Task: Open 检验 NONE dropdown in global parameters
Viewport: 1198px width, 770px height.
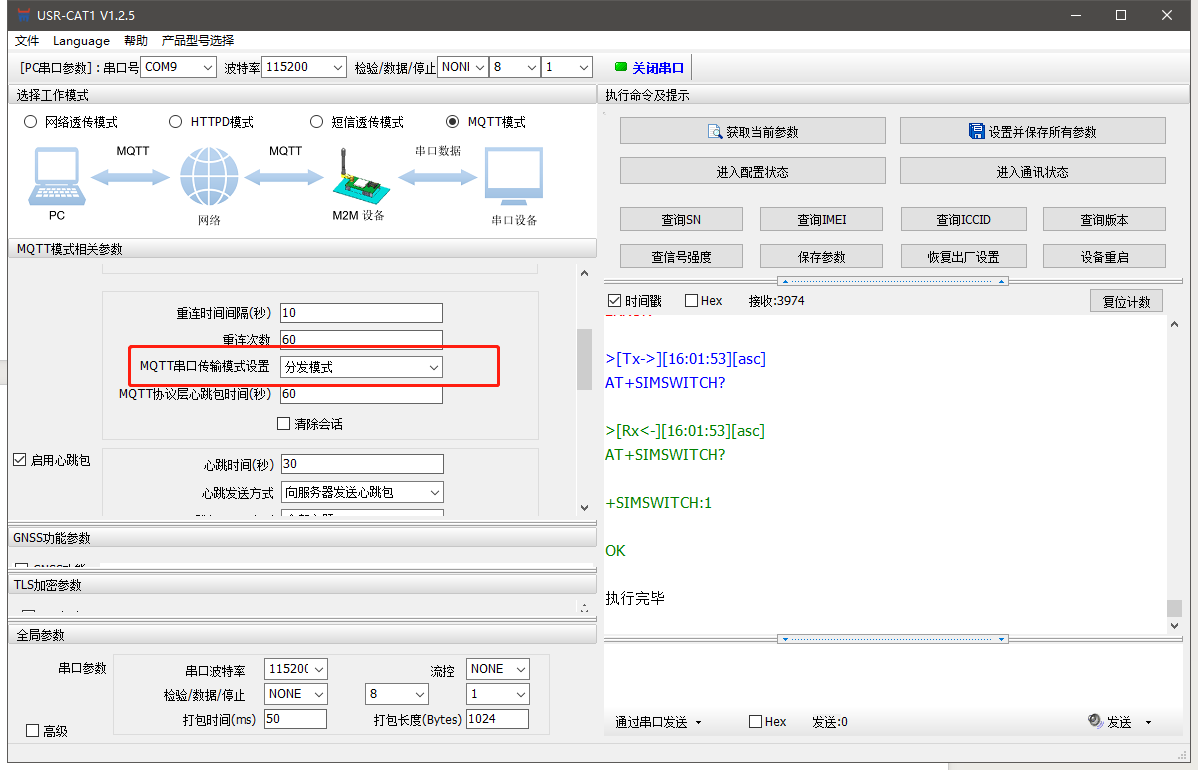Action: coord(296,694)
